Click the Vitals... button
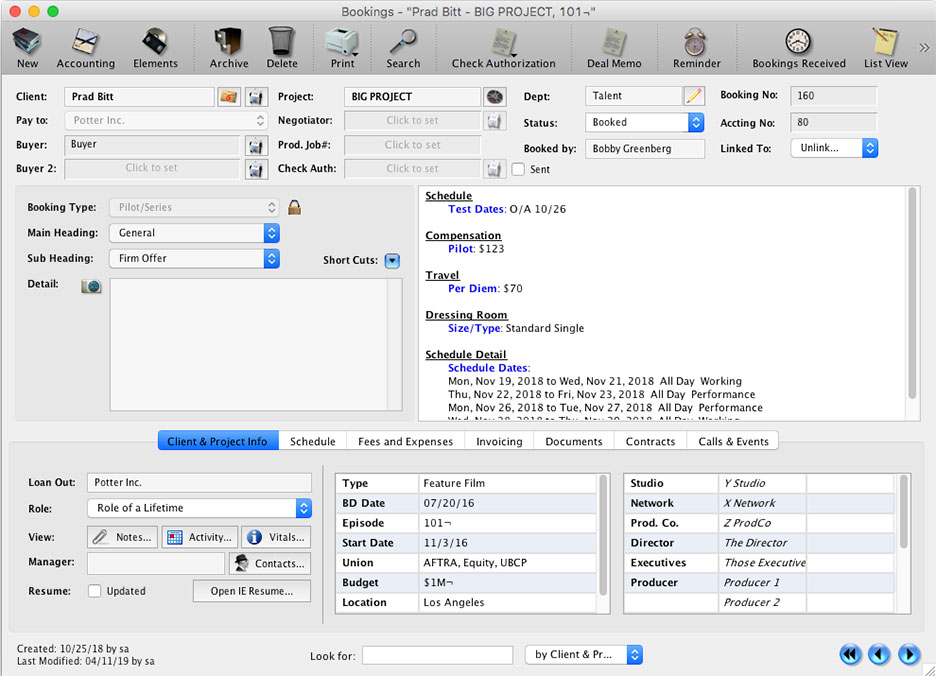Image resolution: width=936 pixels, height=676 pixels. pyautogui.click(x=276, y=537)
